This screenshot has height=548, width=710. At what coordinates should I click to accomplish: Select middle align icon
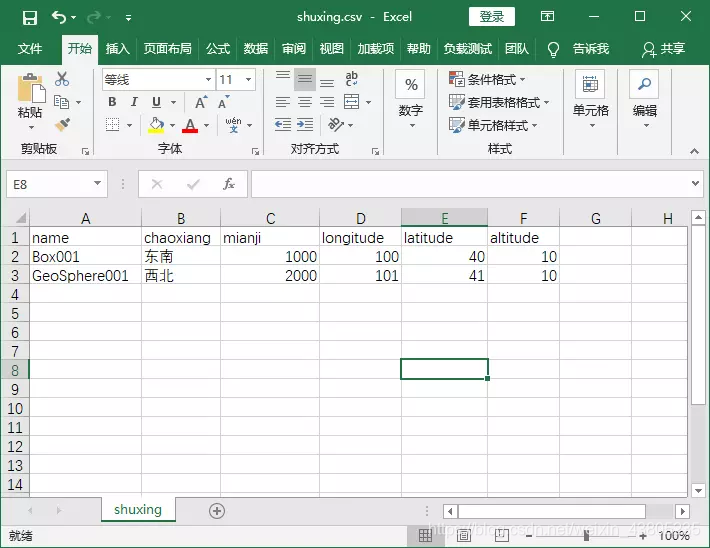pyautogui.click(x=305, y=79)
